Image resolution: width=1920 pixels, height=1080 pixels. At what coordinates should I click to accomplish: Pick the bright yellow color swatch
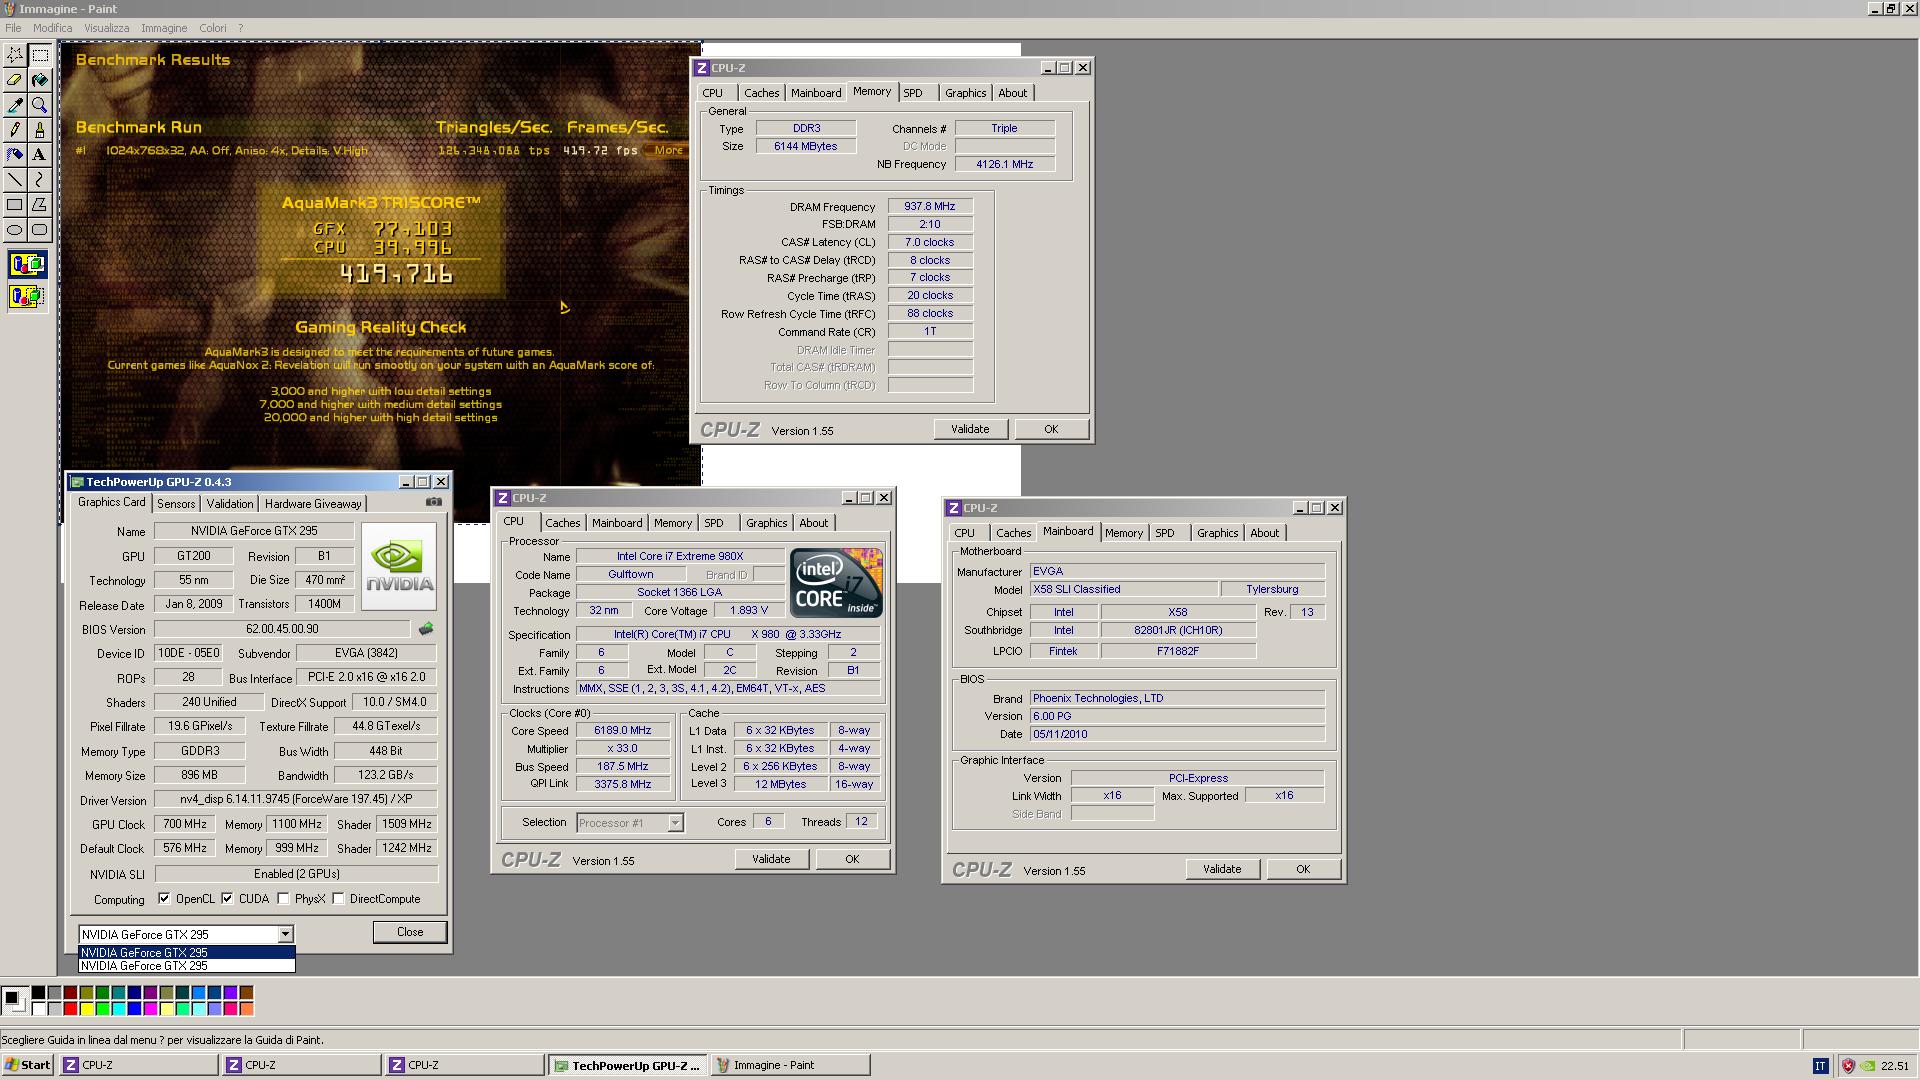(86, 1009)
